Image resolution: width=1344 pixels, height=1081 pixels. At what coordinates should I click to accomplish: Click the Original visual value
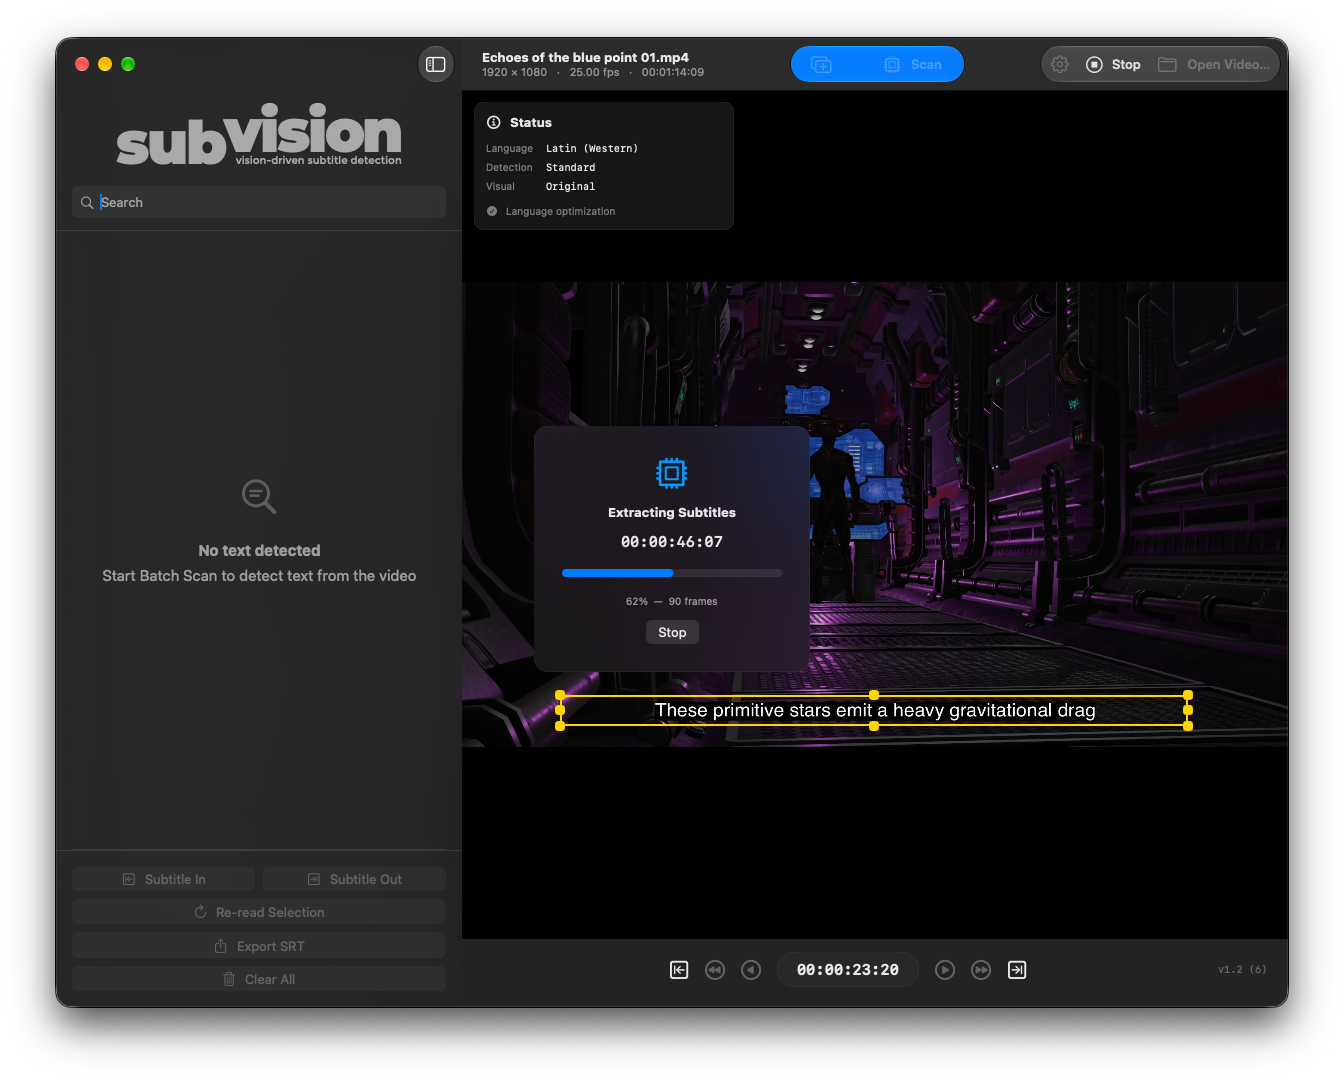(571, 186)
